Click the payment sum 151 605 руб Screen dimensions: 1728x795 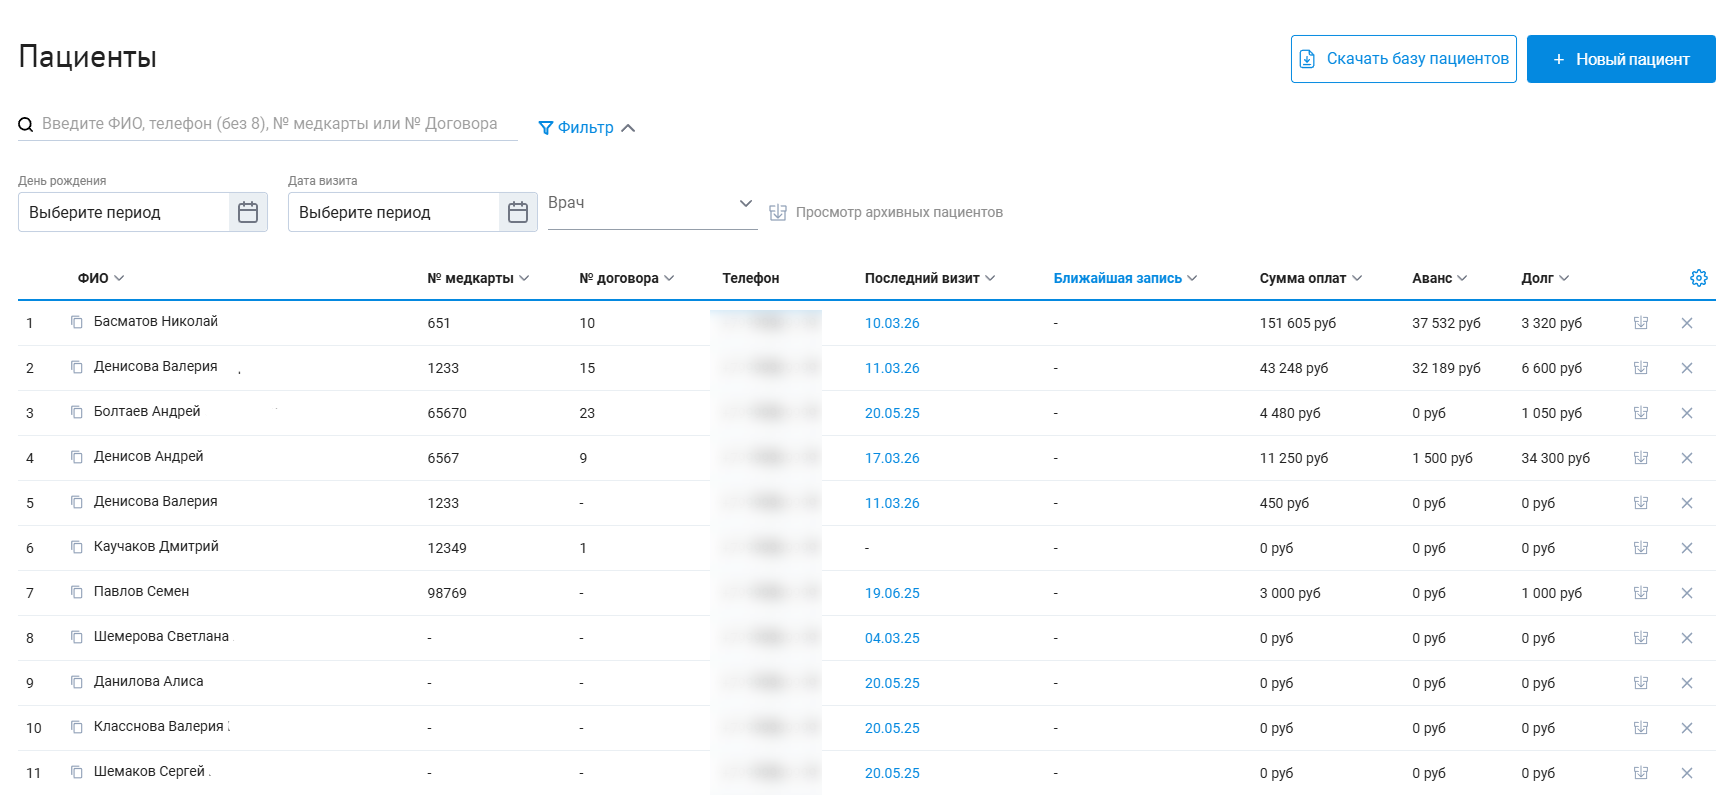[x=1298, y=323]
